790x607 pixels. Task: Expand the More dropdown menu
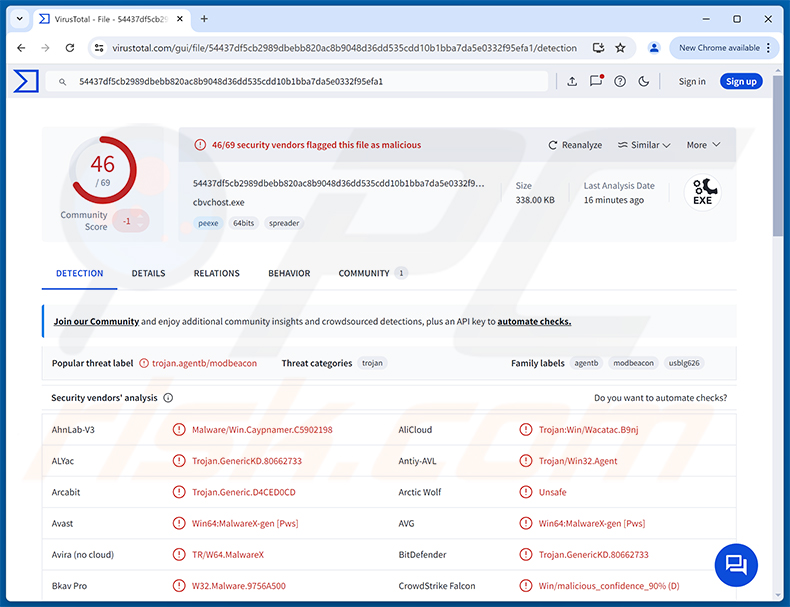(703, 145)
